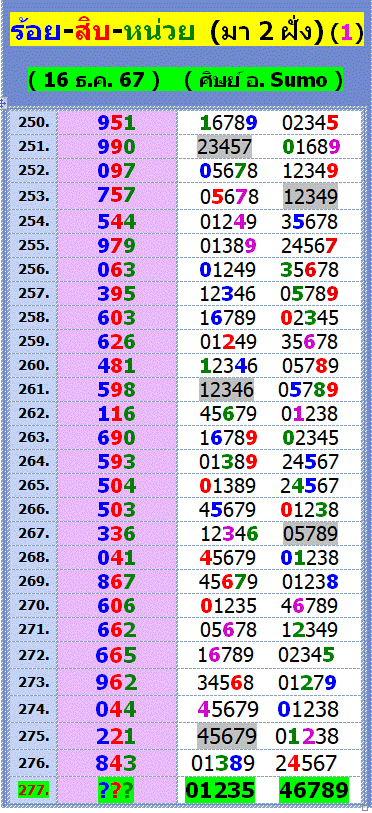Click the green row number 277.
Viewport: 372px width, 813px height.
34,790
